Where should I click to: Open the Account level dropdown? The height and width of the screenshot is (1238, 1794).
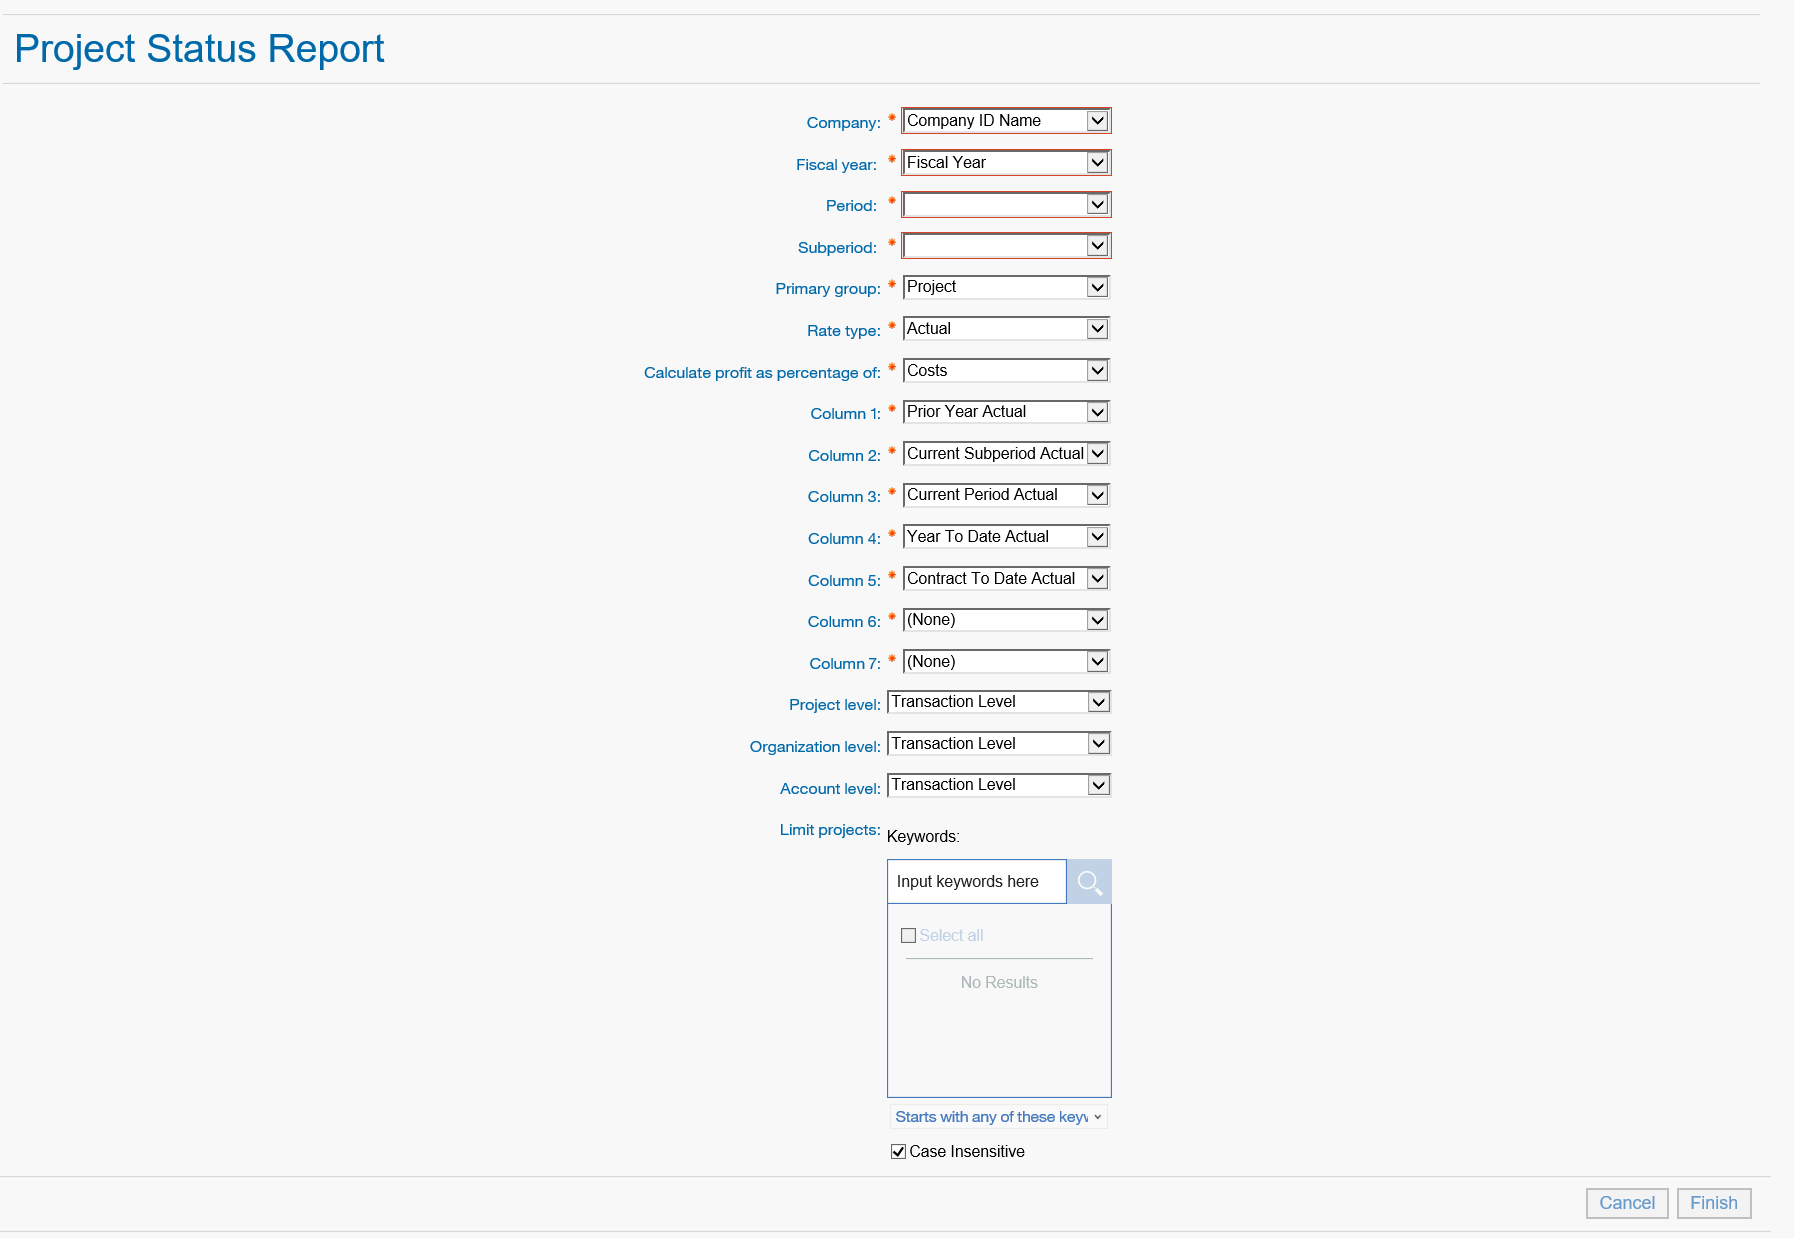[x=998, y=786]
